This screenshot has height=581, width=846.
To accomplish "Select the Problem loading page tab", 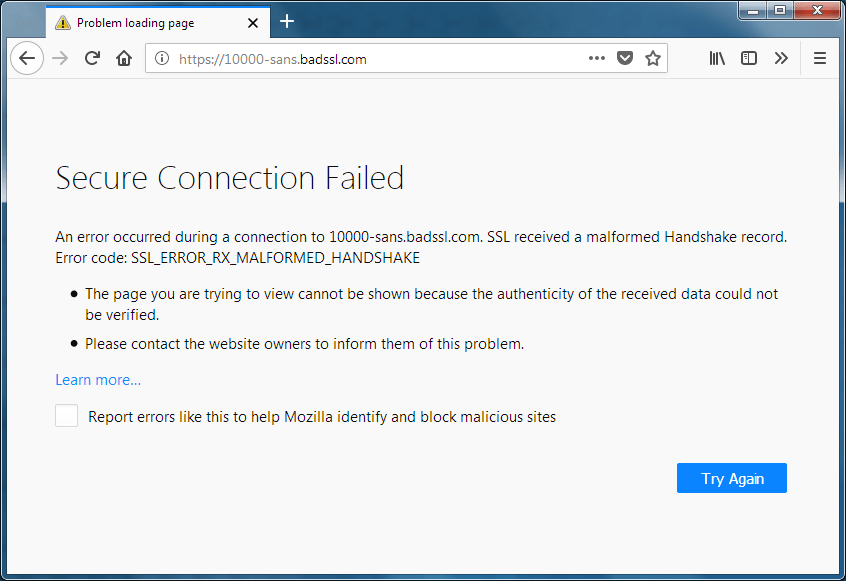I will point(140,21).
